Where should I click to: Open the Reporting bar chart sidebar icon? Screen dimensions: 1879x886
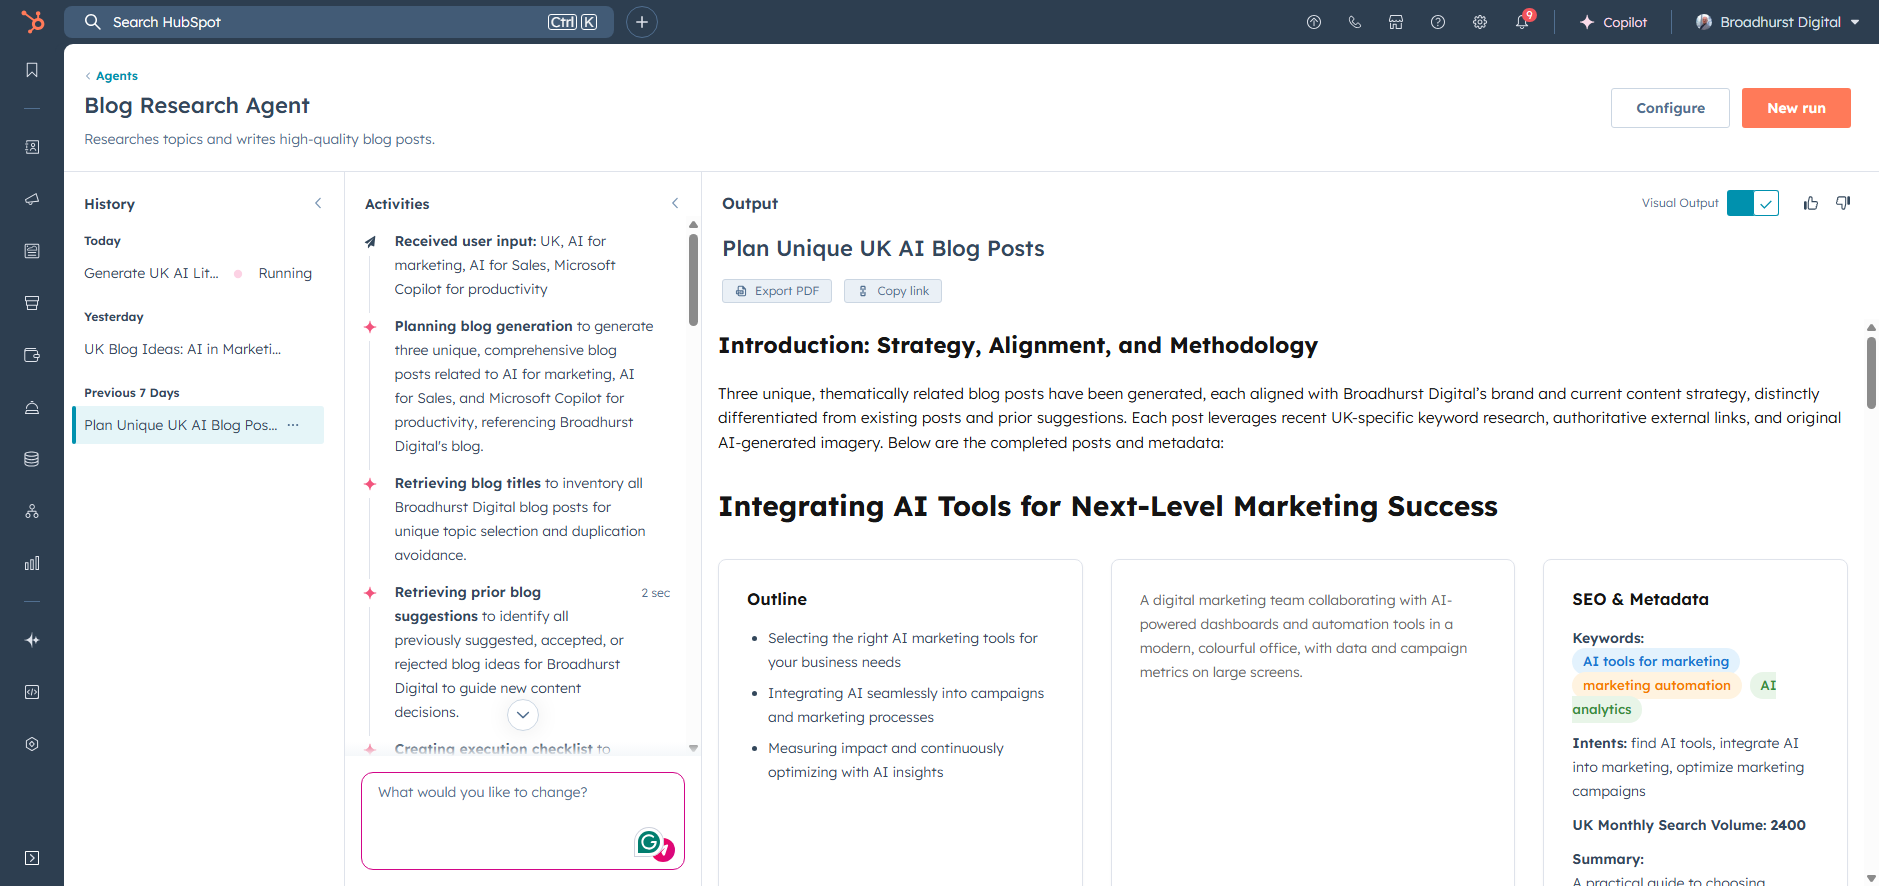[32, 563]
